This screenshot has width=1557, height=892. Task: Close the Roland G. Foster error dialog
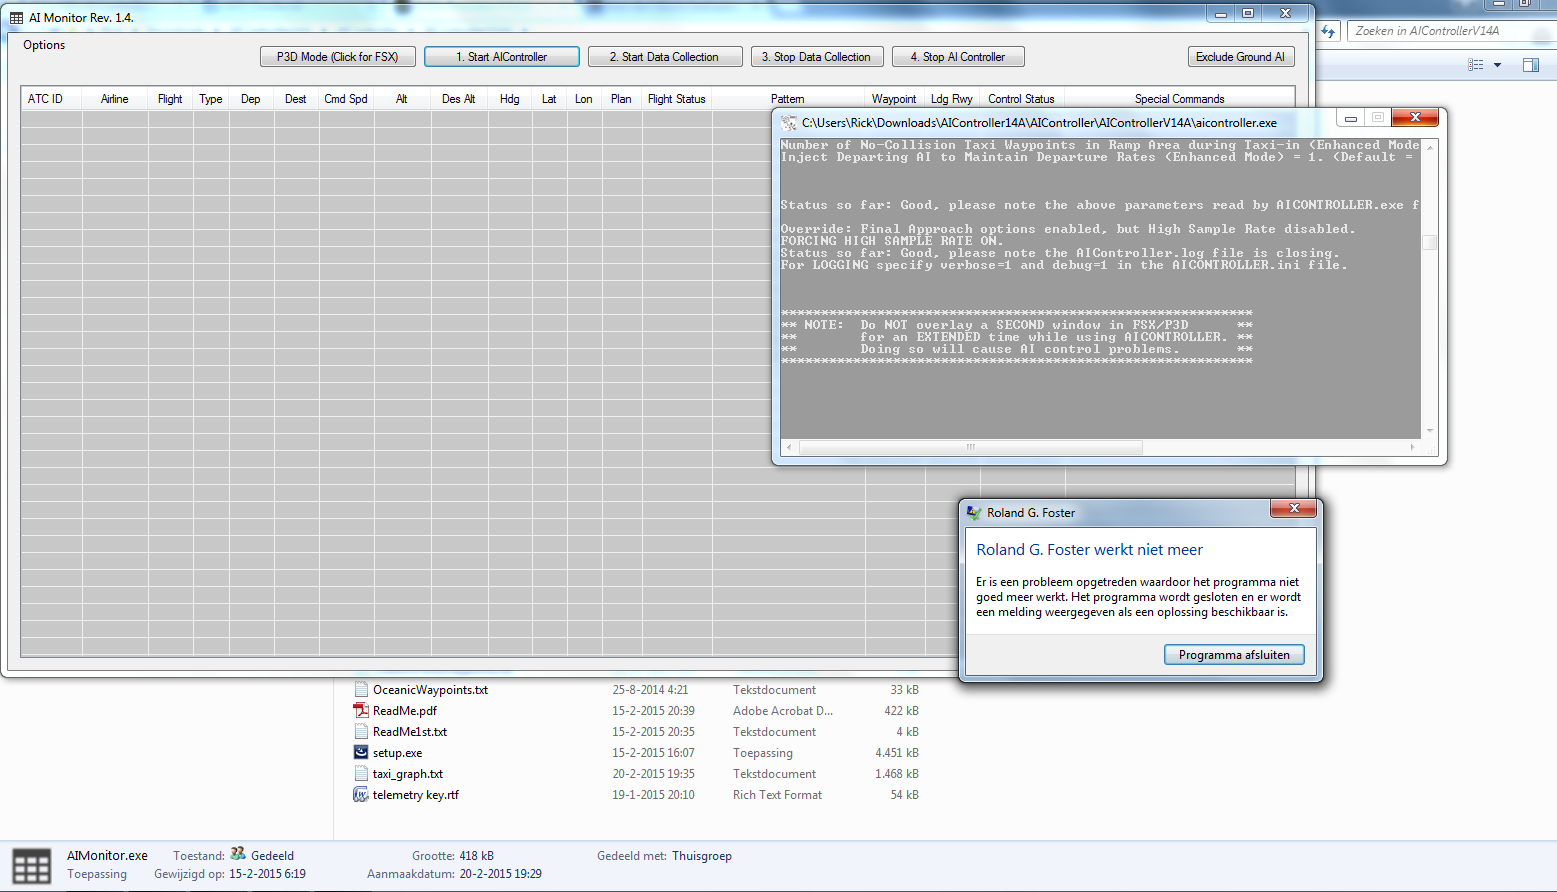(1294, 508)
